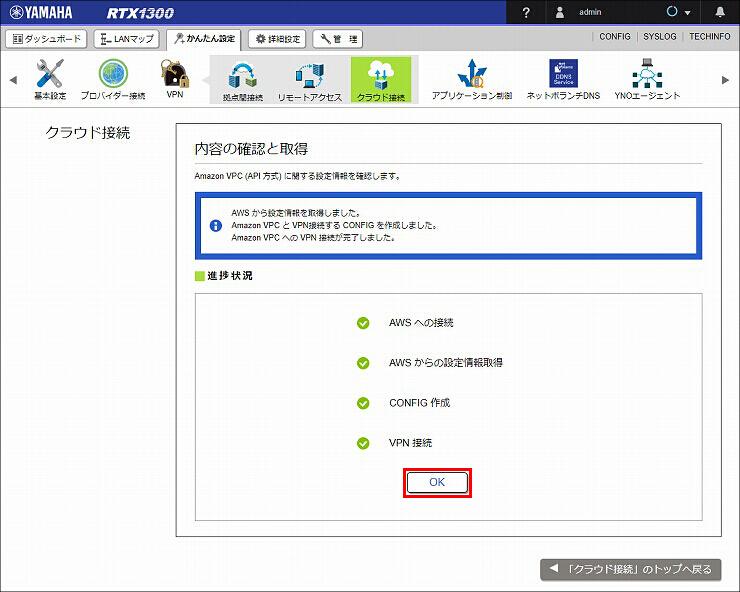Viewport: 740px width, 592px height.
Task: Go back via 「クラウド接続」のトップへ戻る button
Action: [x=631, y=569]
